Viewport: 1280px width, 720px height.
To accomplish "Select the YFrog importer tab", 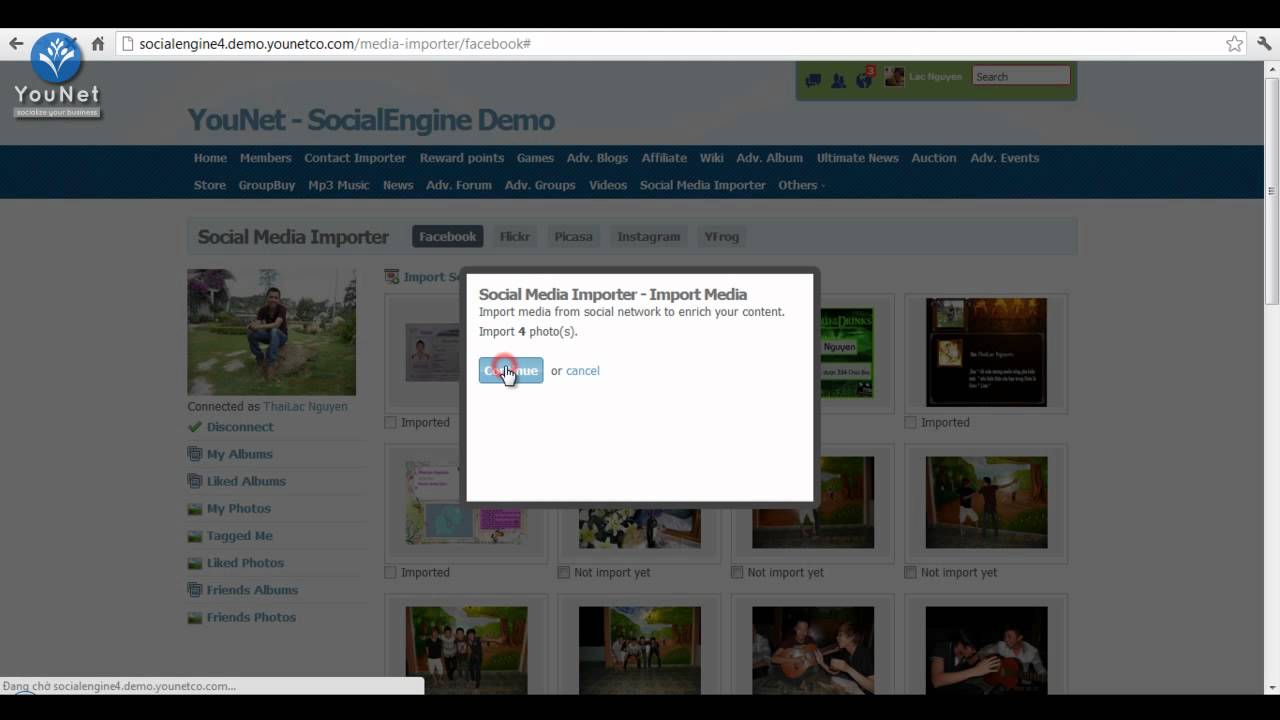I will [721, 237].
